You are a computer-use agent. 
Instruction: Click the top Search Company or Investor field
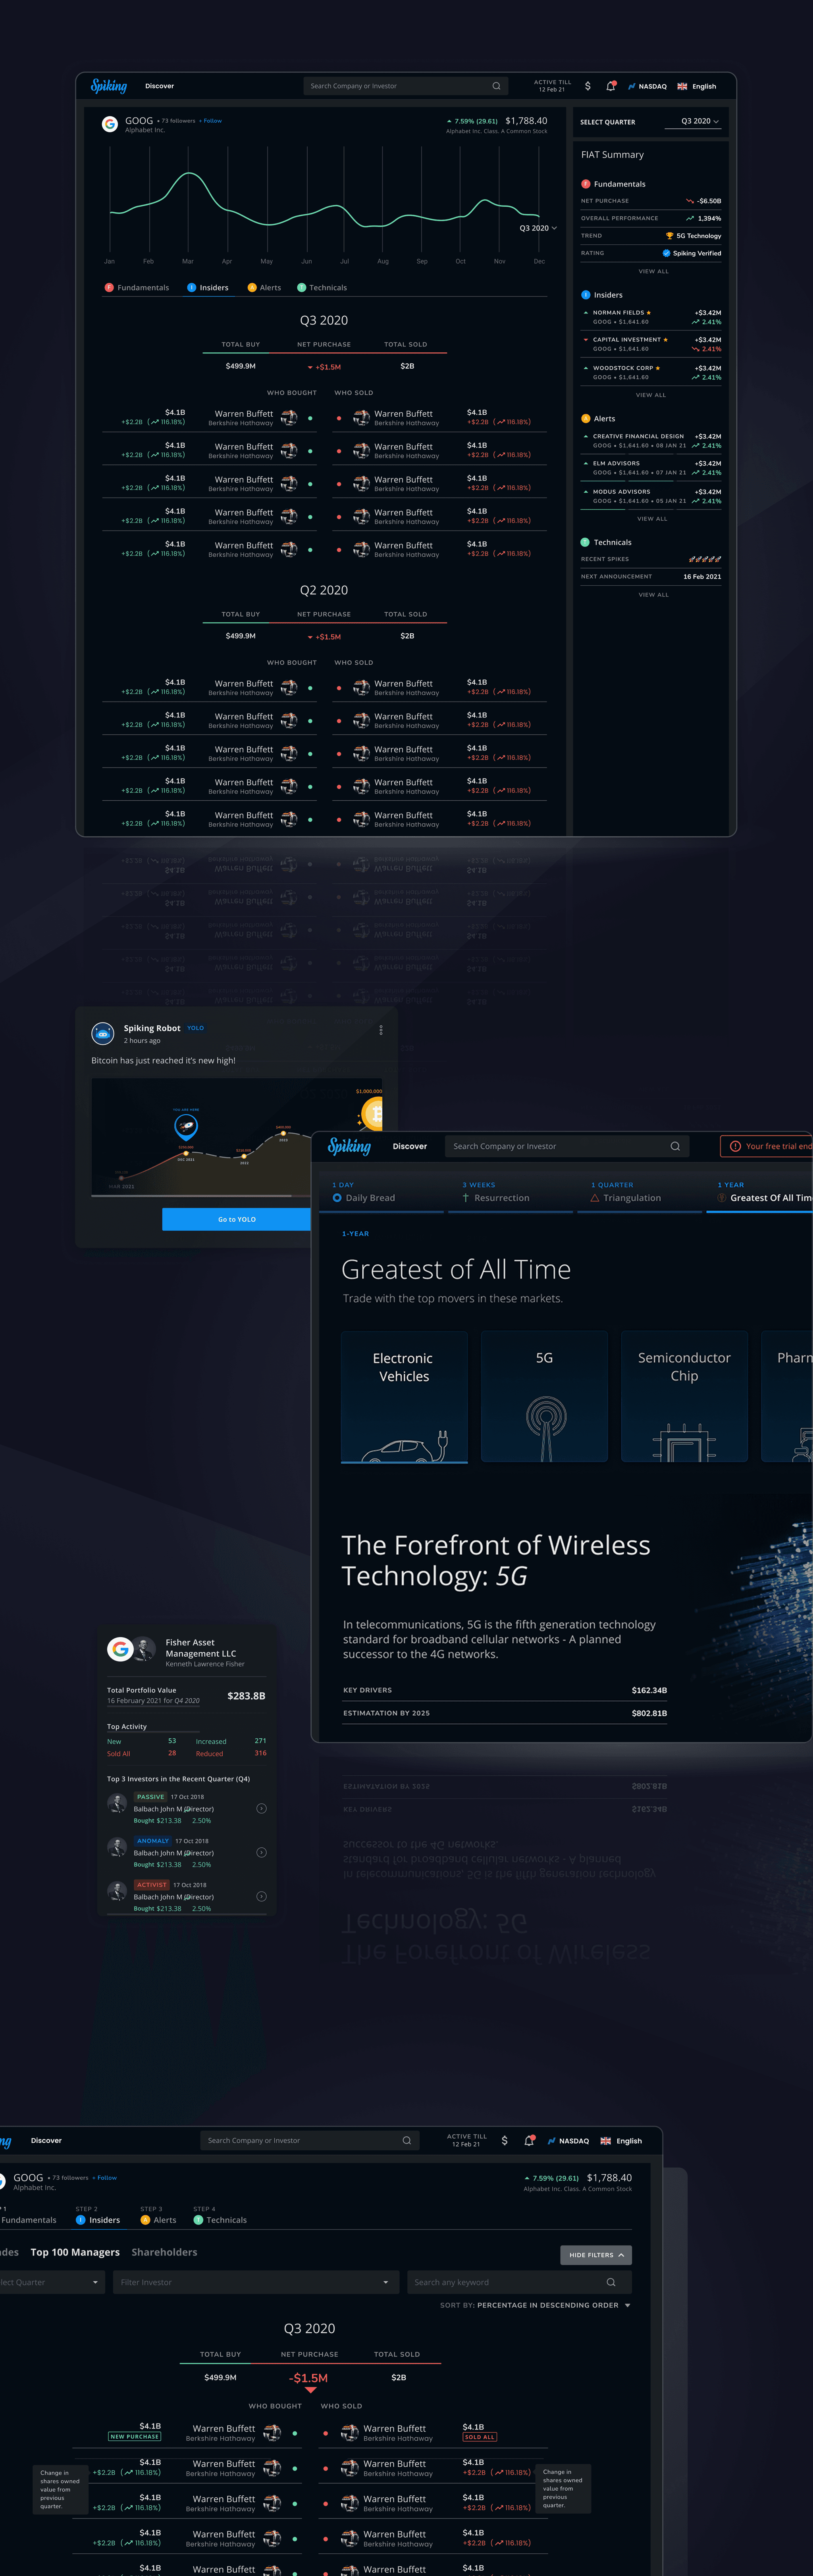tap(400, 86)
